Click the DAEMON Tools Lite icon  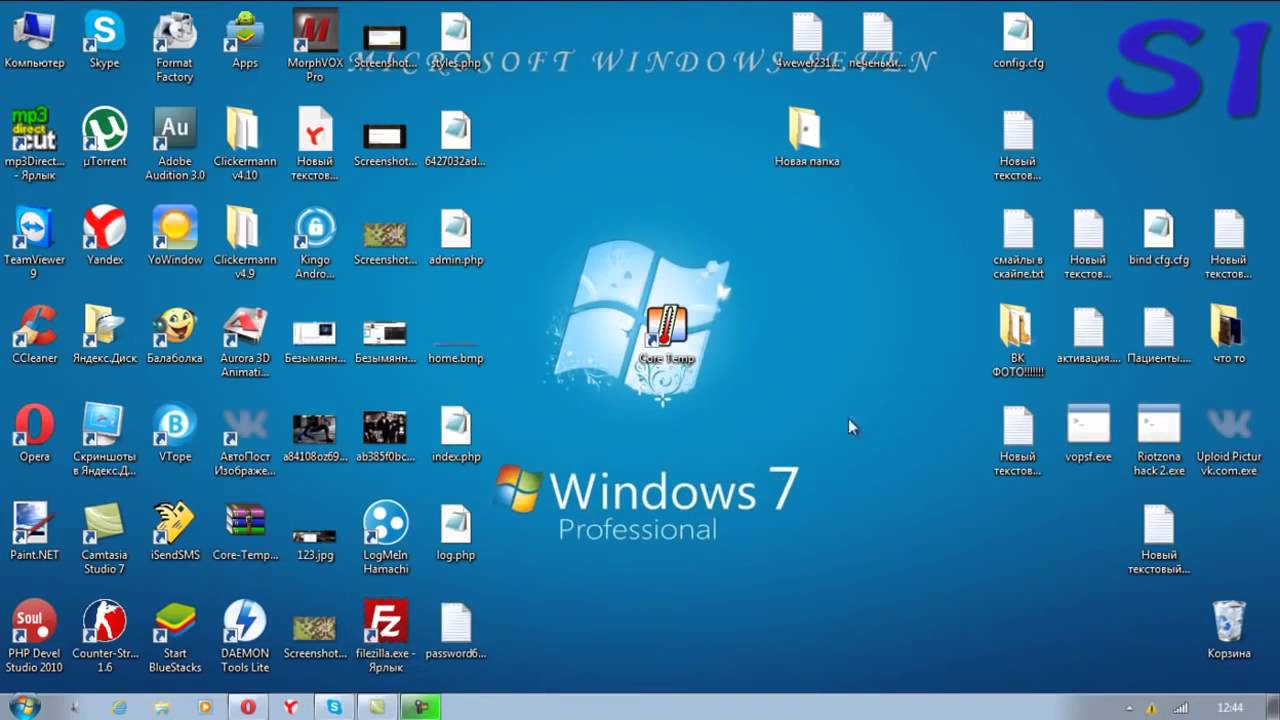coord(245,635)
